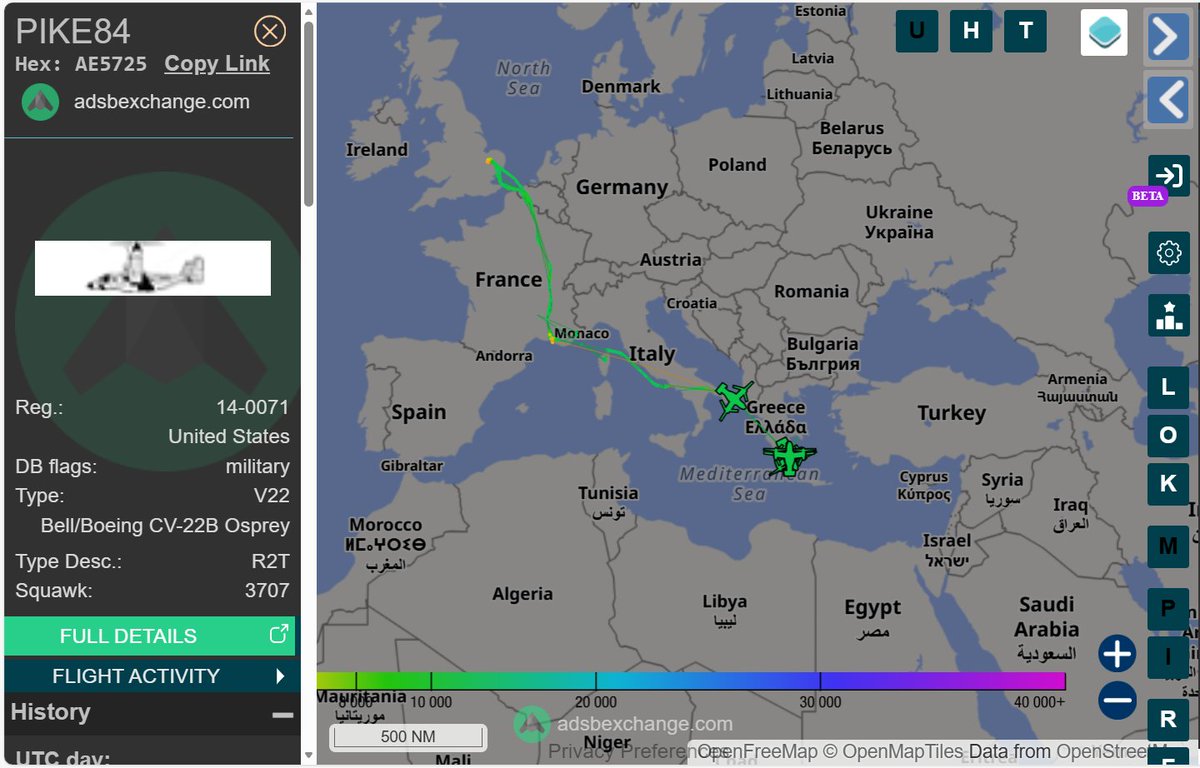This screenshot has height=768, width=1200.
Task: Click the squawk value 3707
Action: click(x=267, y=591)
